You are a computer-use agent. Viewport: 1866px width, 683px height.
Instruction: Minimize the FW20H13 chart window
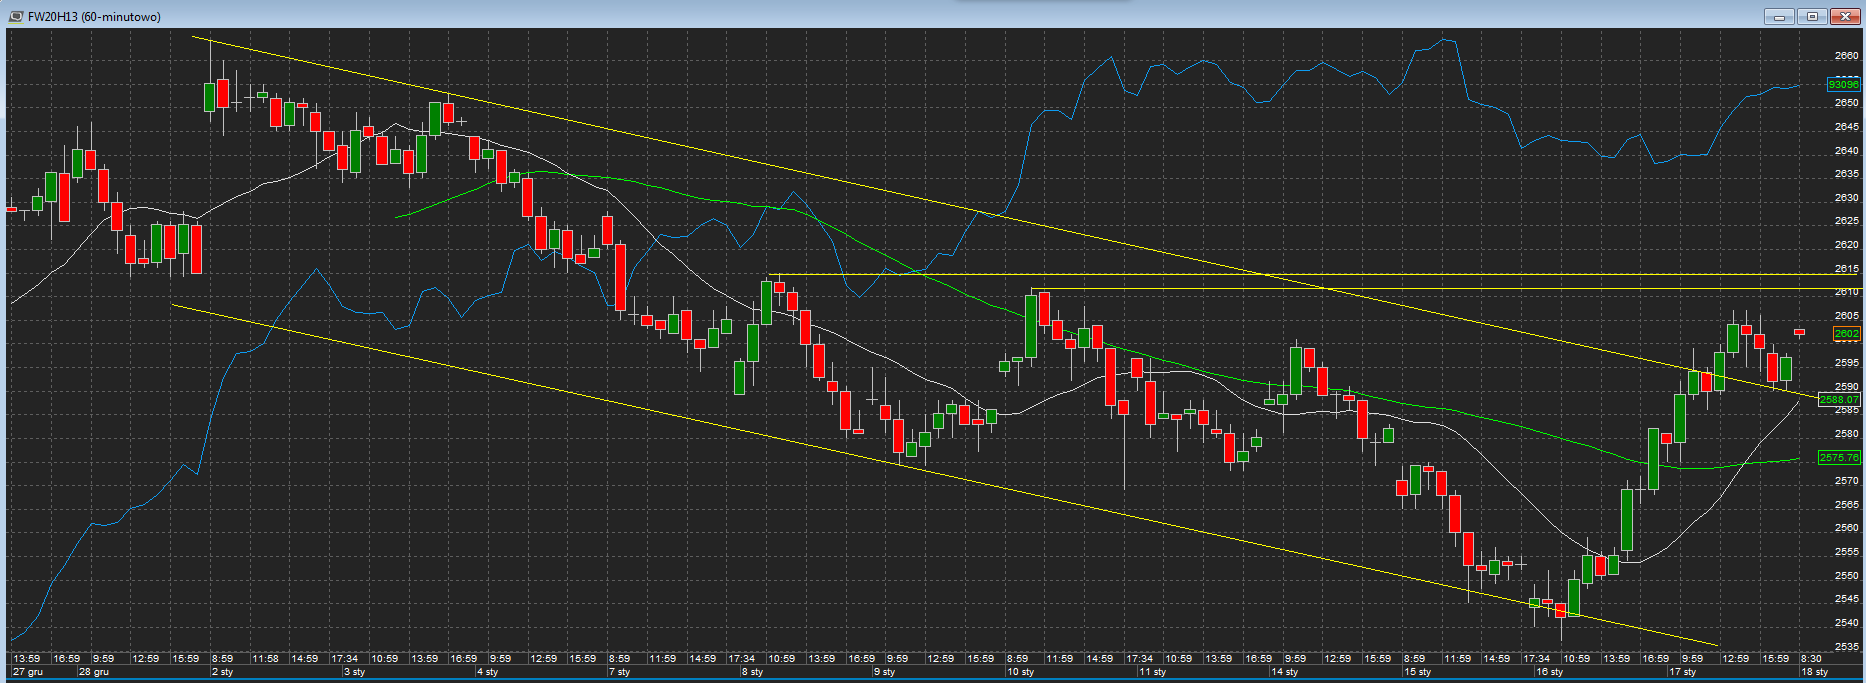[x=1779, y=16]
